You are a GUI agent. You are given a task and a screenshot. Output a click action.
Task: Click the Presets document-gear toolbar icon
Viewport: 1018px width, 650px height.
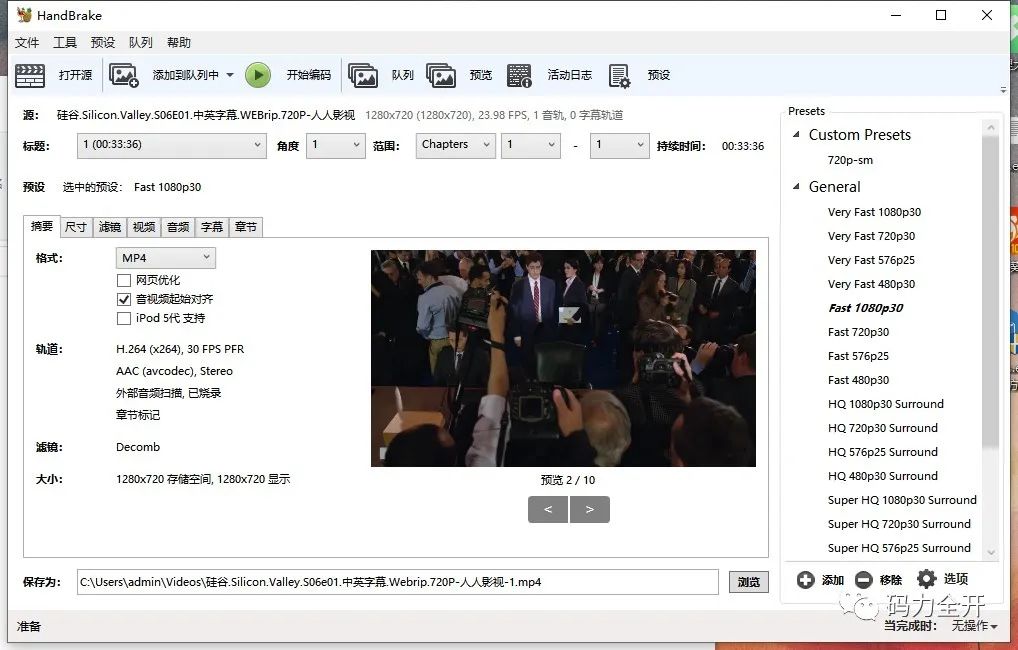point(619,75)
